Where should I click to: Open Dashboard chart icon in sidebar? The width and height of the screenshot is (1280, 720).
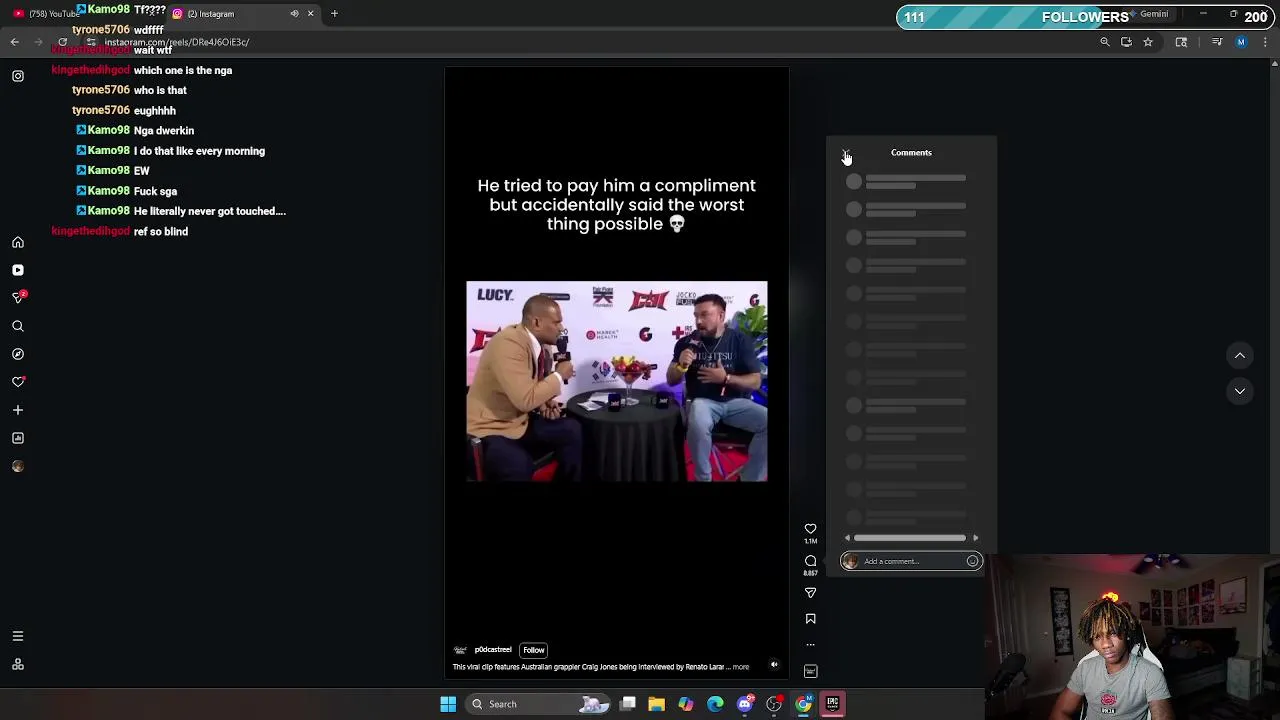18,438
